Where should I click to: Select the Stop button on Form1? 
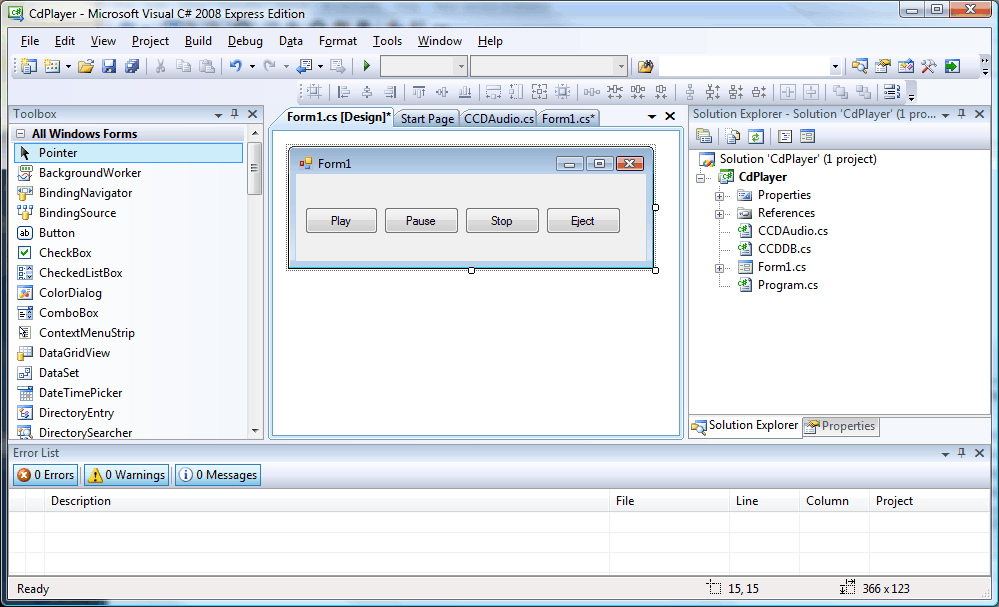[x=502, y=221]
